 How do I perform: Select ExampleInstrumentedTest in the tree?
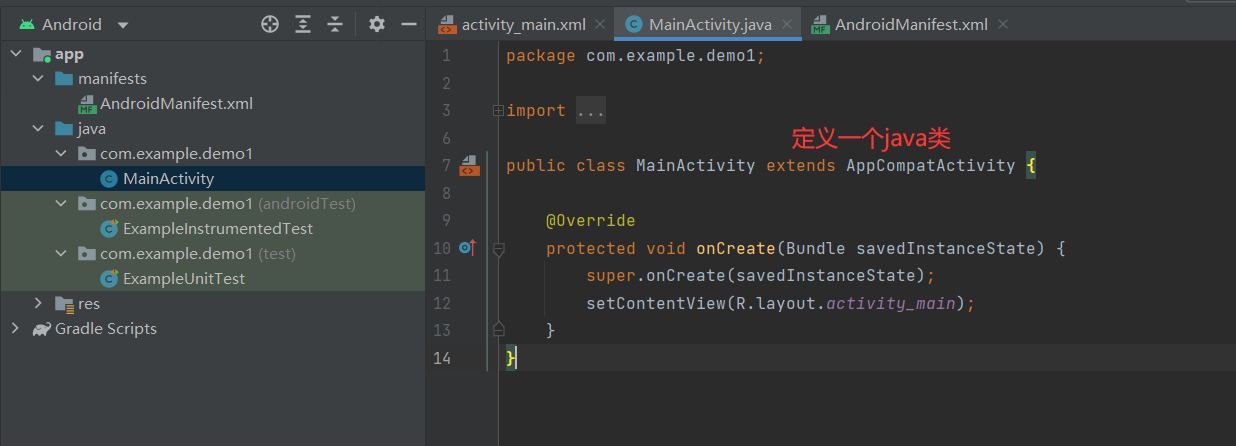(x=217, y=228)
